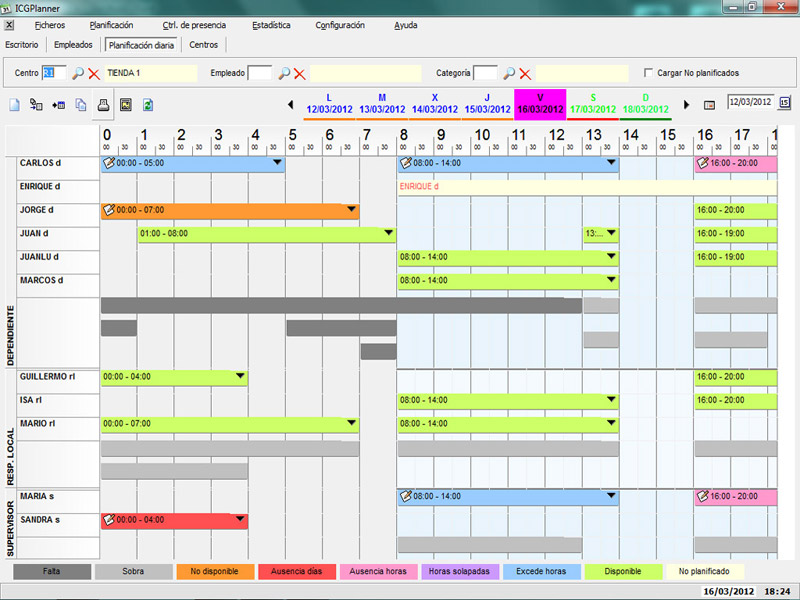Click the Empleado code input field
This screenshot has height=600, width=800.
tap(259, 73)
